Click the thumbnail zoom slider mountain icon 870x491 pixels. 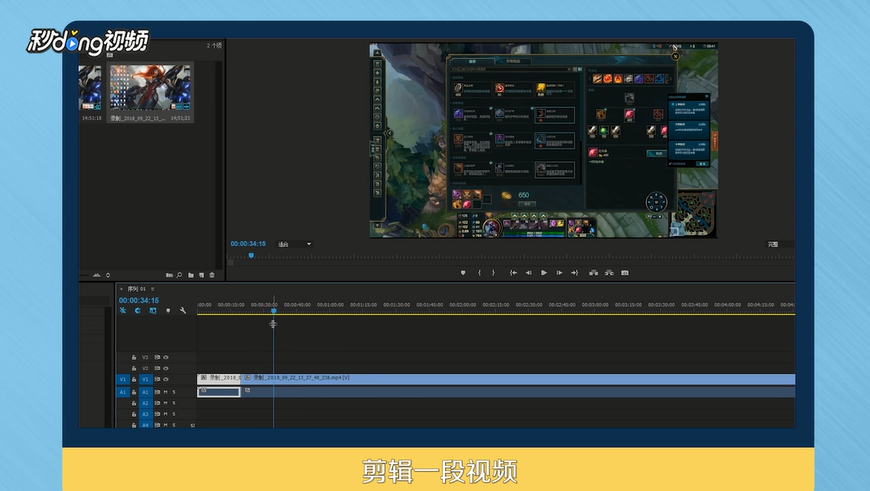[97, 275]
